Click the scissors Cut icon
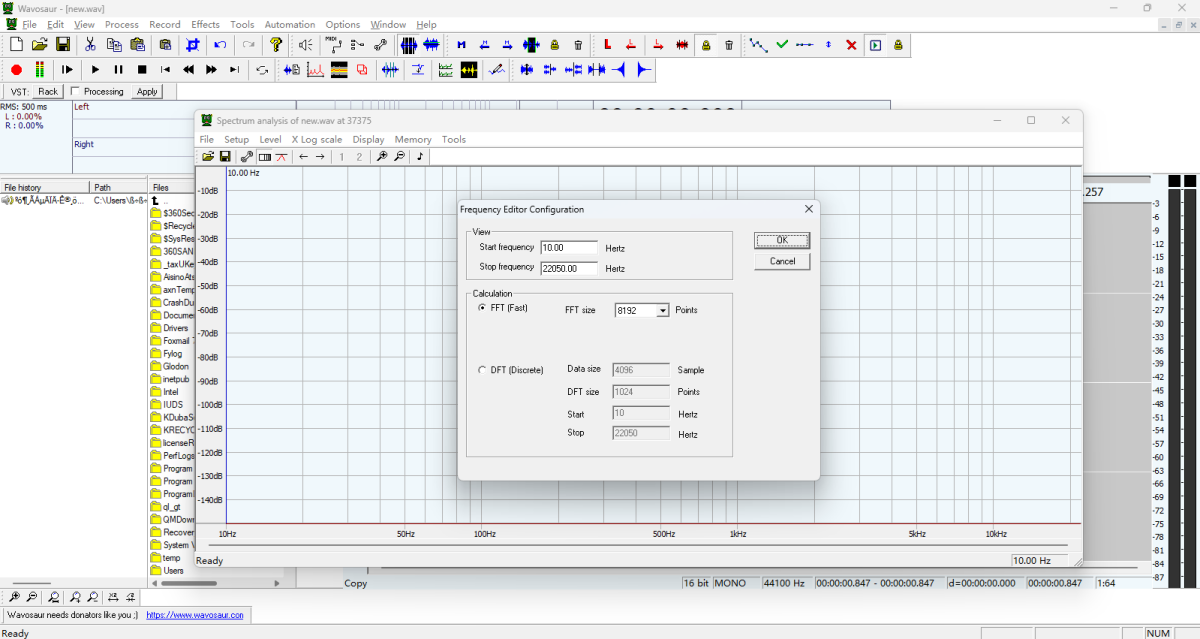The height and width of the screenshot is (639, 1200). pos(90,45)
